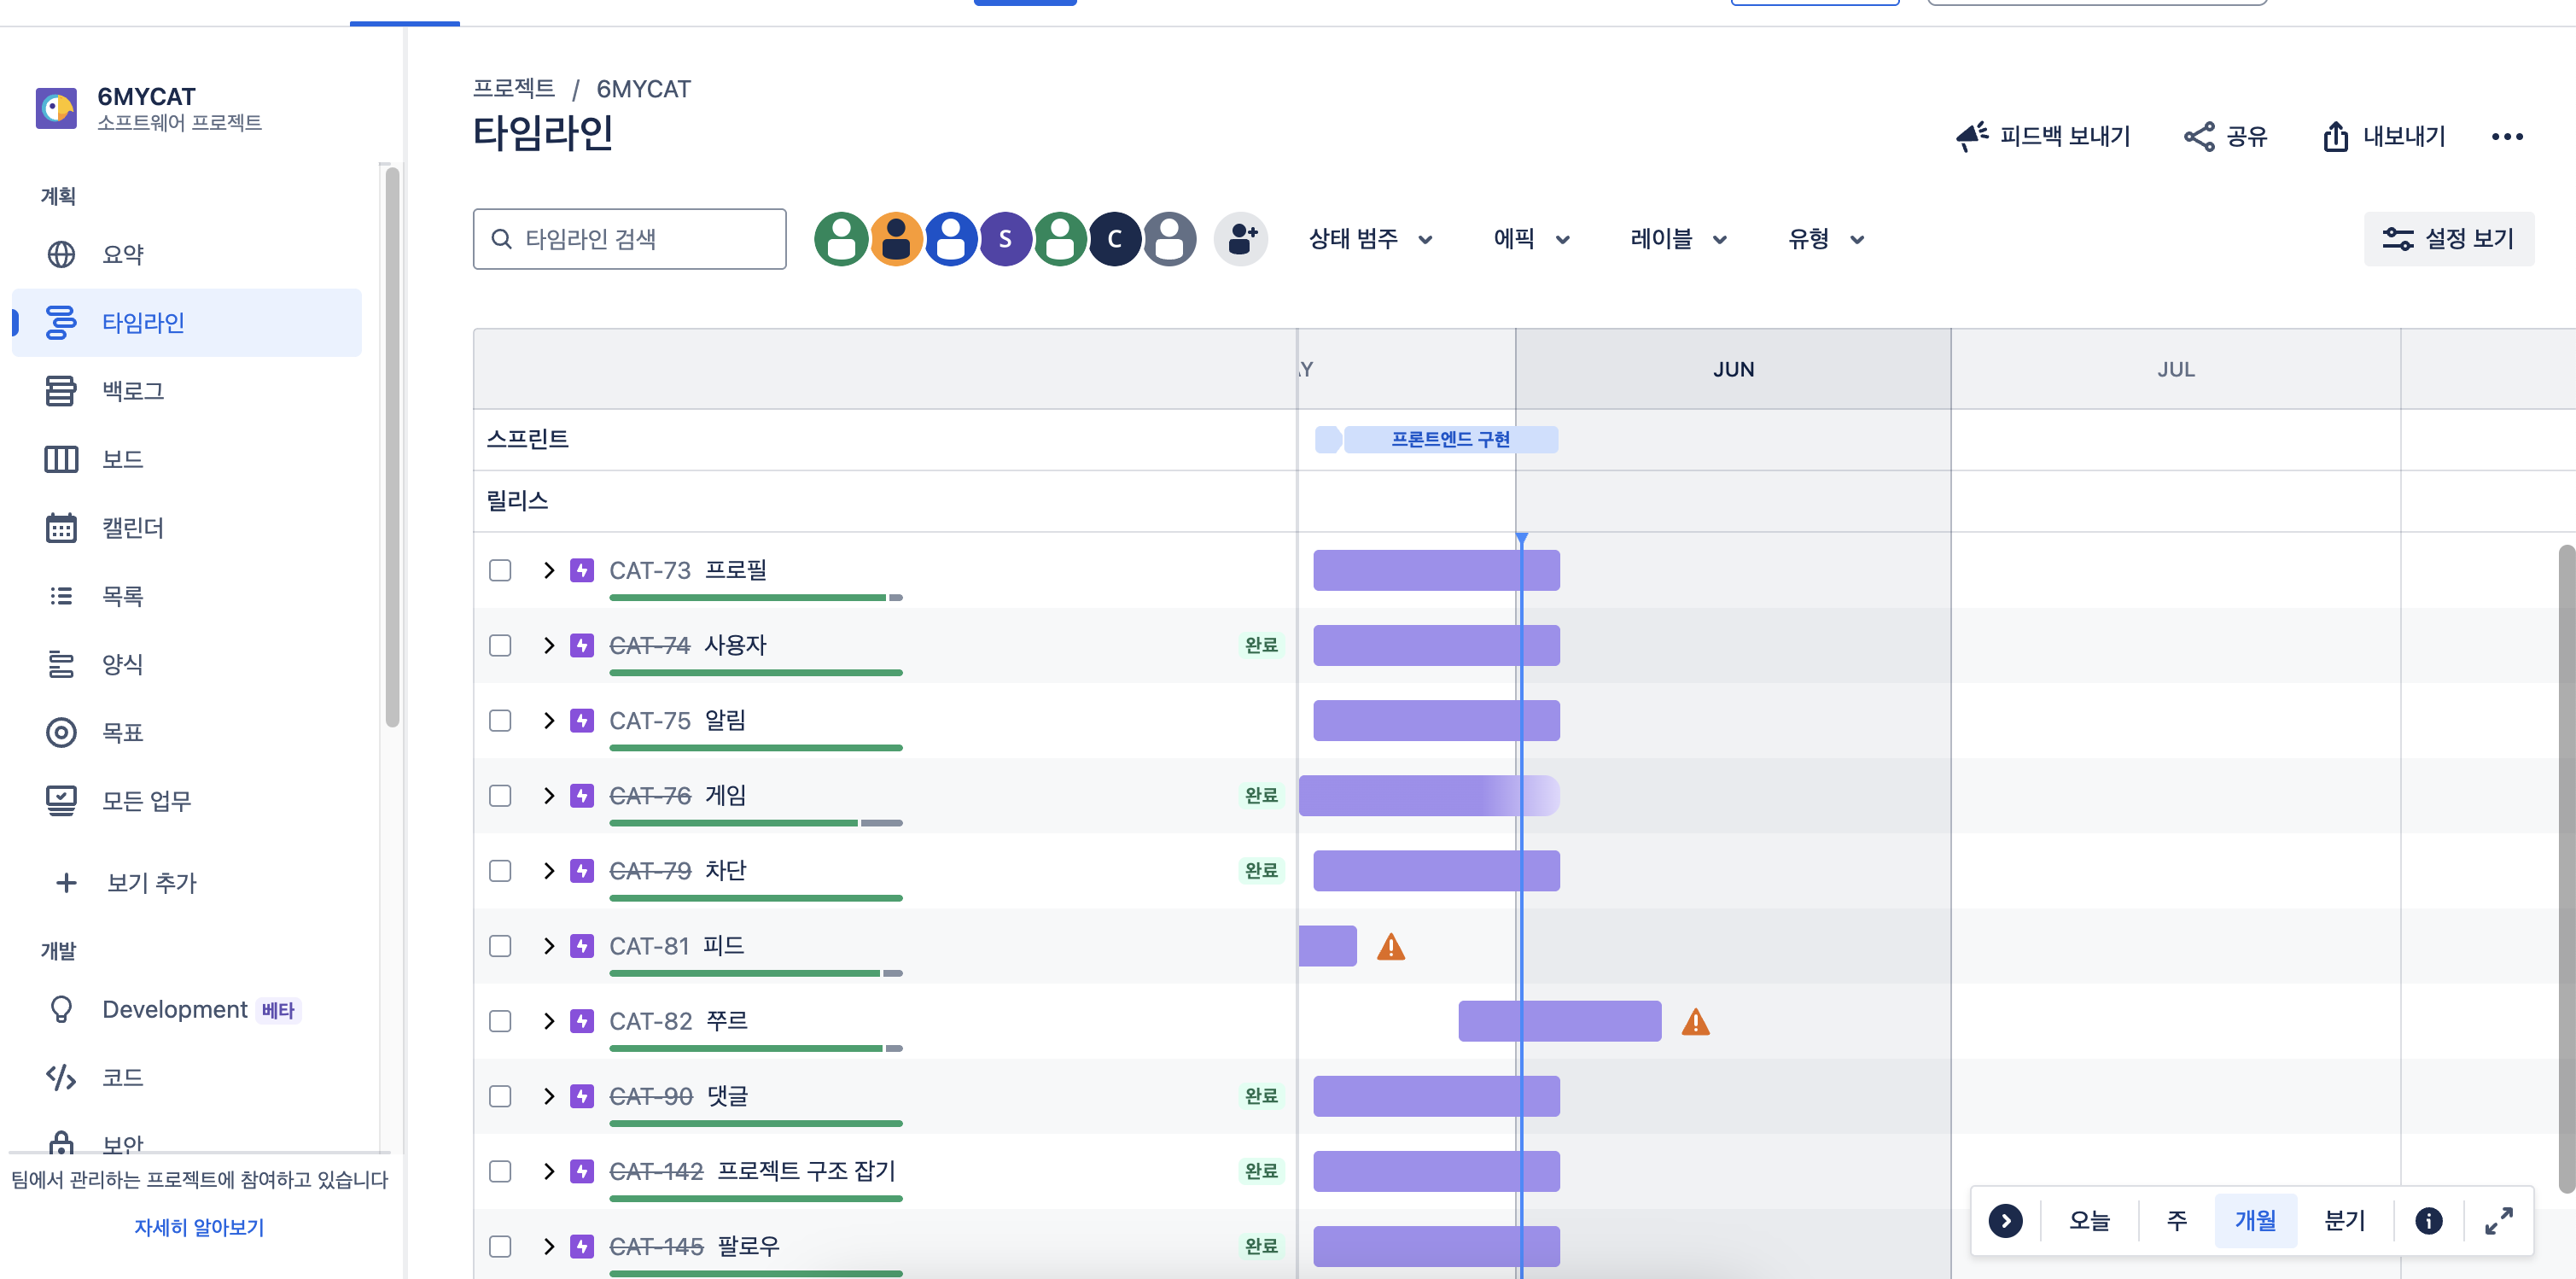This screenshot has height=1279, width=2576.
Task: Click the share icon button
Action: coord(2199,136)
